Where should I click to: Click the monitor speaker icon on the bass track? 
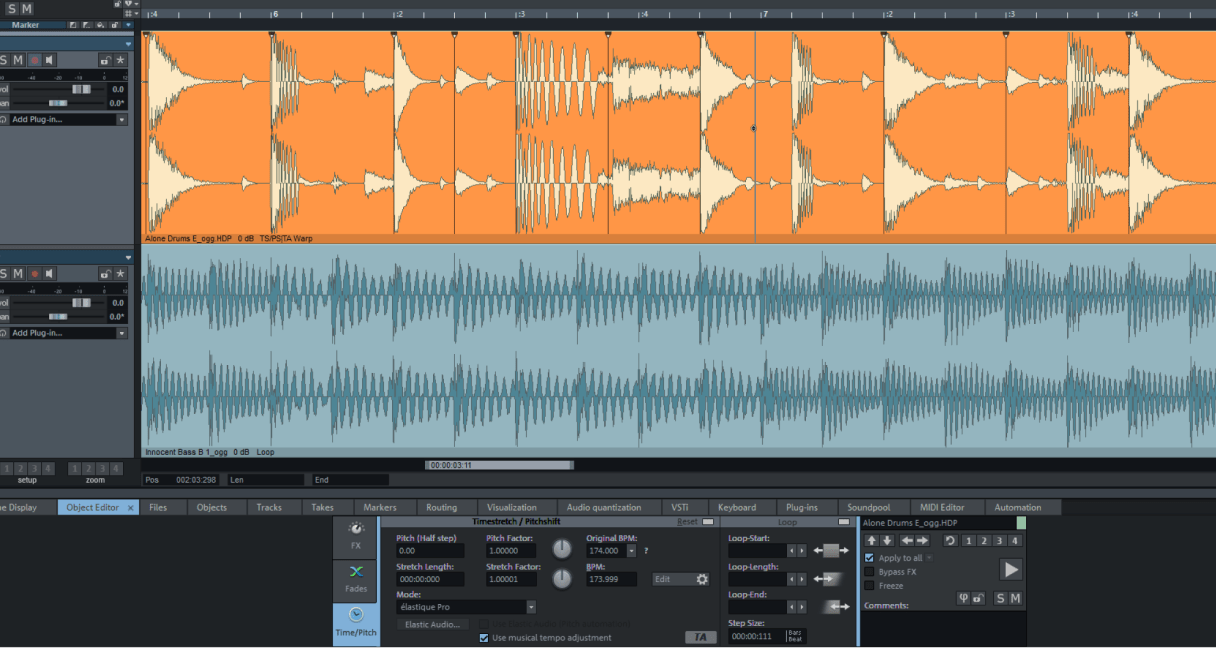(49, 273)
